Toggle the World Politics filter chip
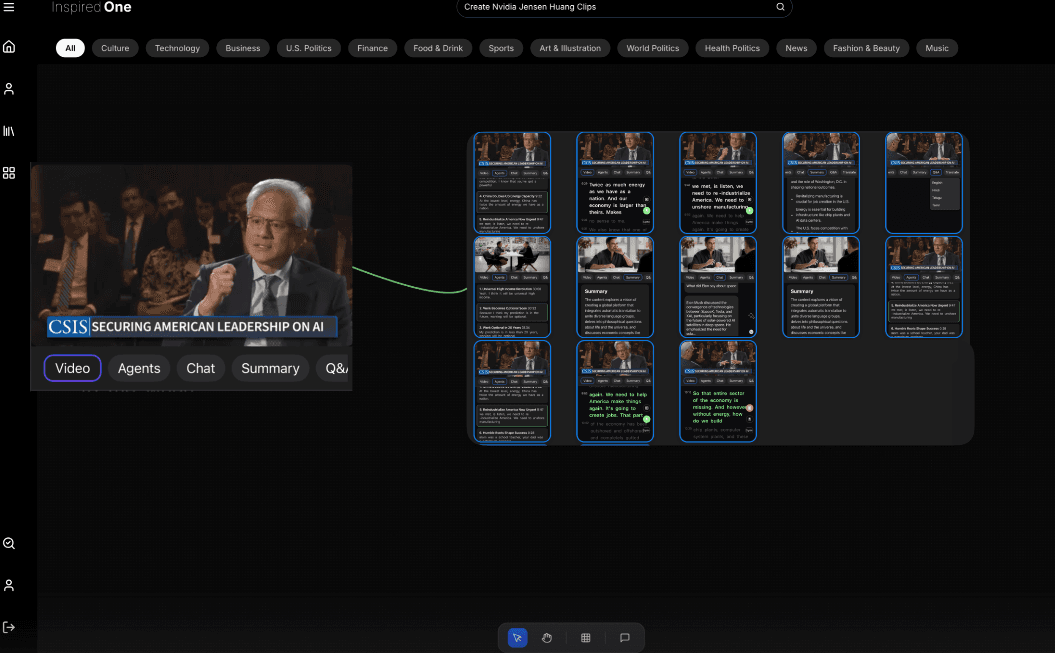1055x653 pixels. point(652,47)
